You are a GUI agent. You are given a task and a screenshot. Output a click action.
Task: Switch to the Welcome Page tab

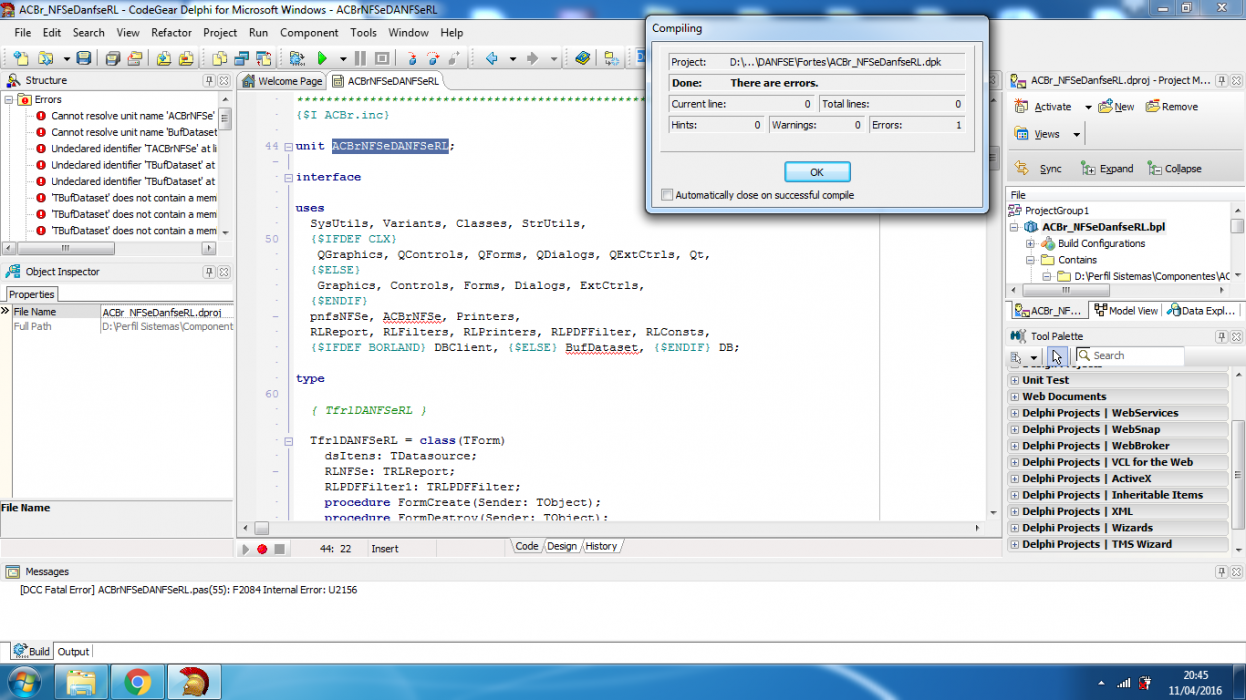pyautogui.click(x=282, y=81)
